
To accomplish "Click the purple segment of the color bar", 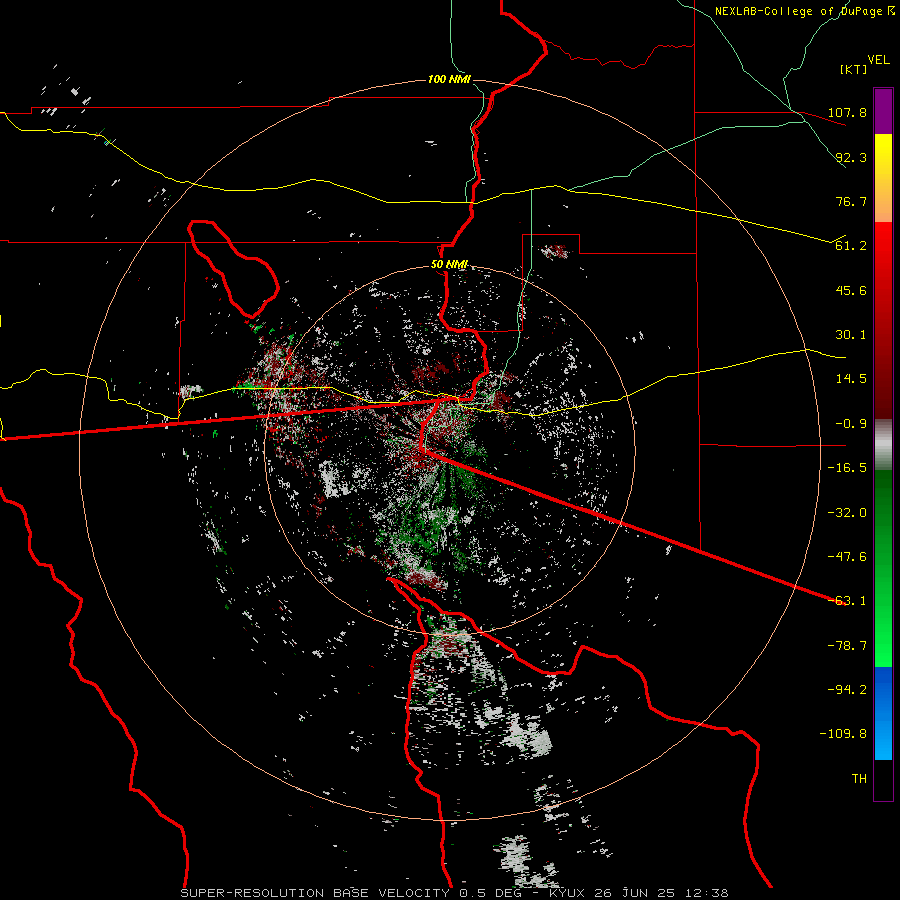I will pos(883,111).
